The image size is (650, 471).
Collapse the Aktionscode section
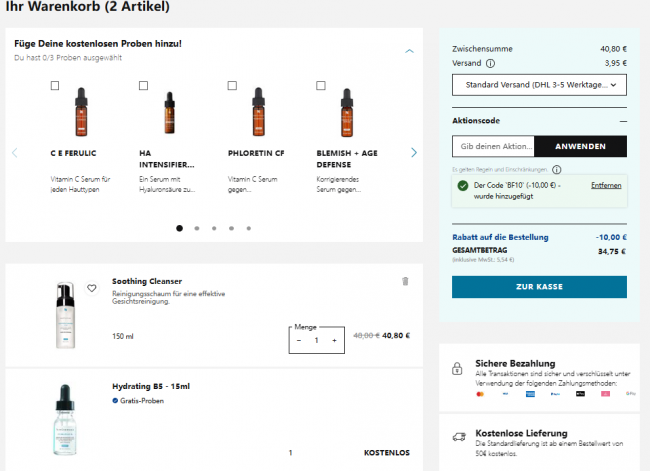point(623,120)
